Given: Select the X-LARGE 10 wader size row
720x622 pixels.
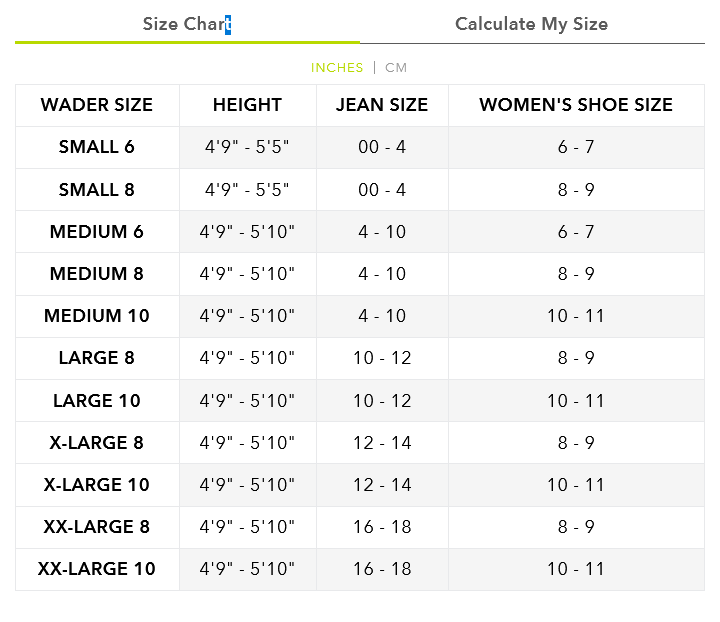Looking at the screenshot, I should [360, 485].
